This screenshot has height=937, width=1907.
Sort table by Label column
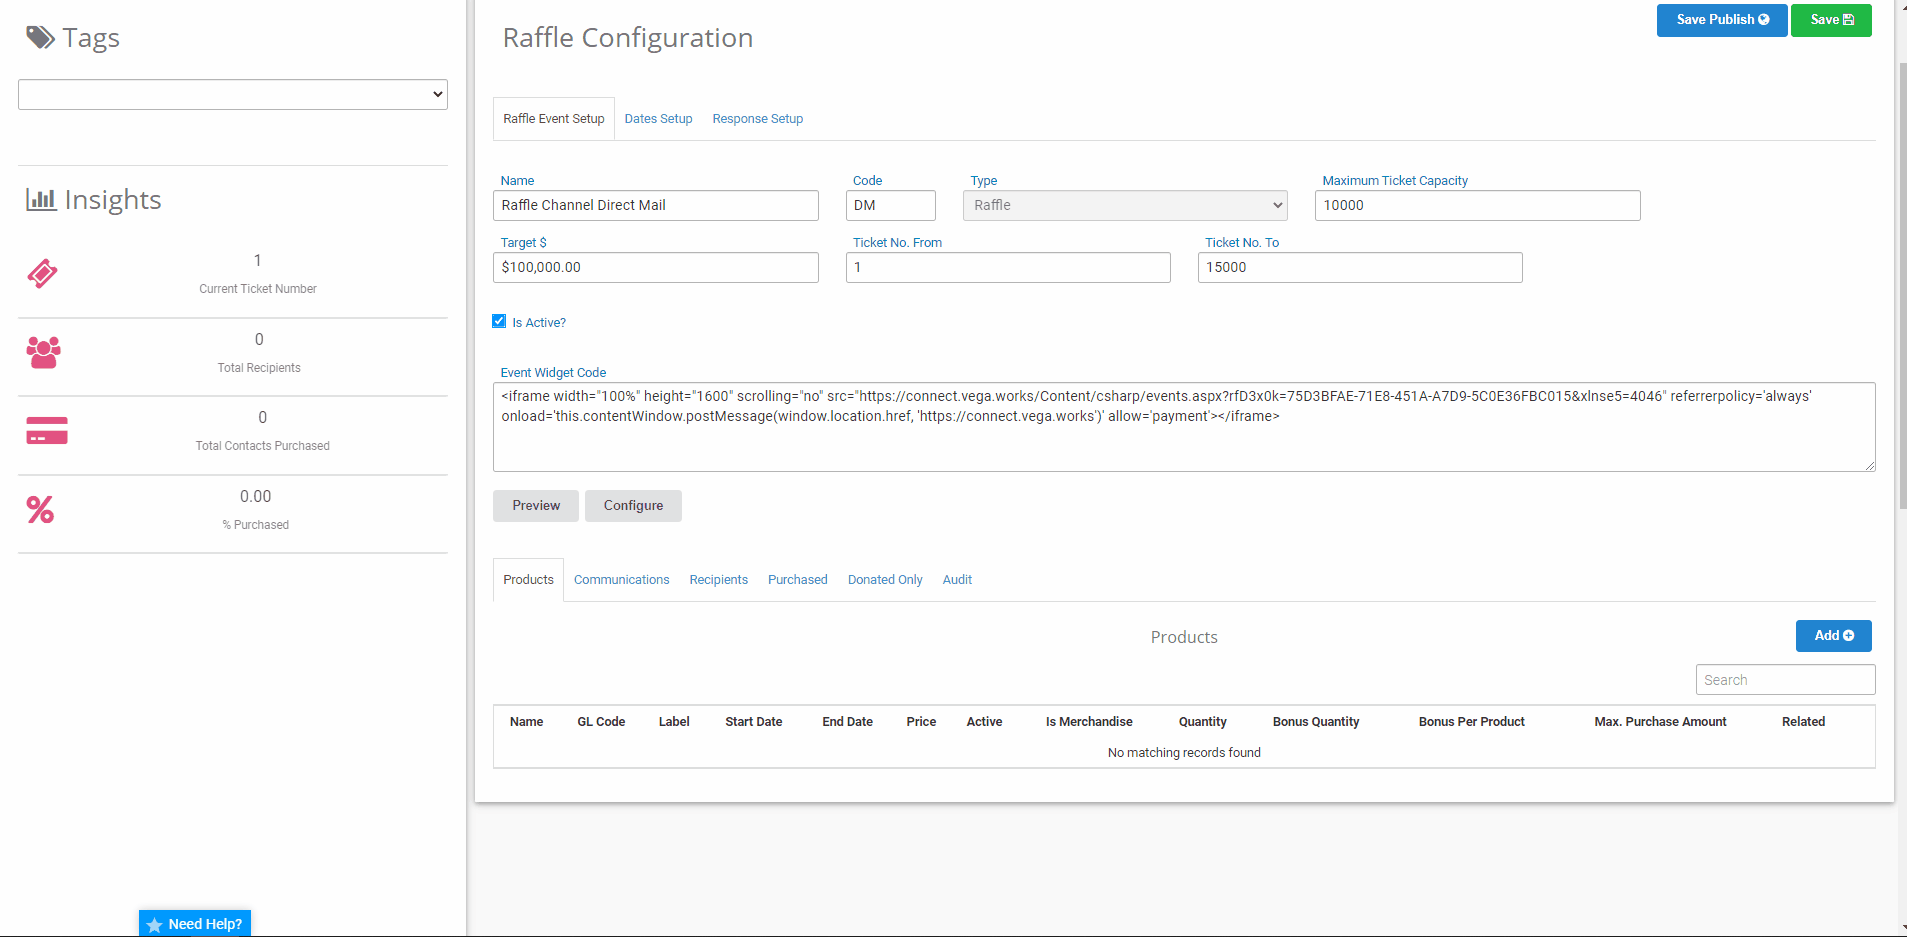tap(674, 722)
